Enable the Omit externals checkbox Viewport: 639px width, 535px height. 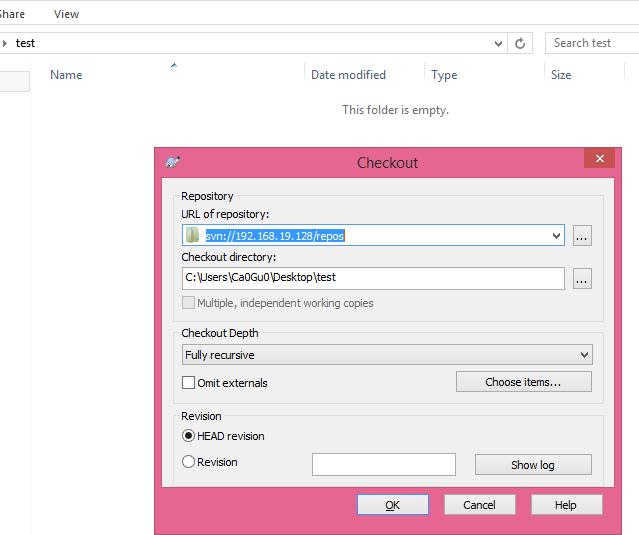[x=188, y=382]
